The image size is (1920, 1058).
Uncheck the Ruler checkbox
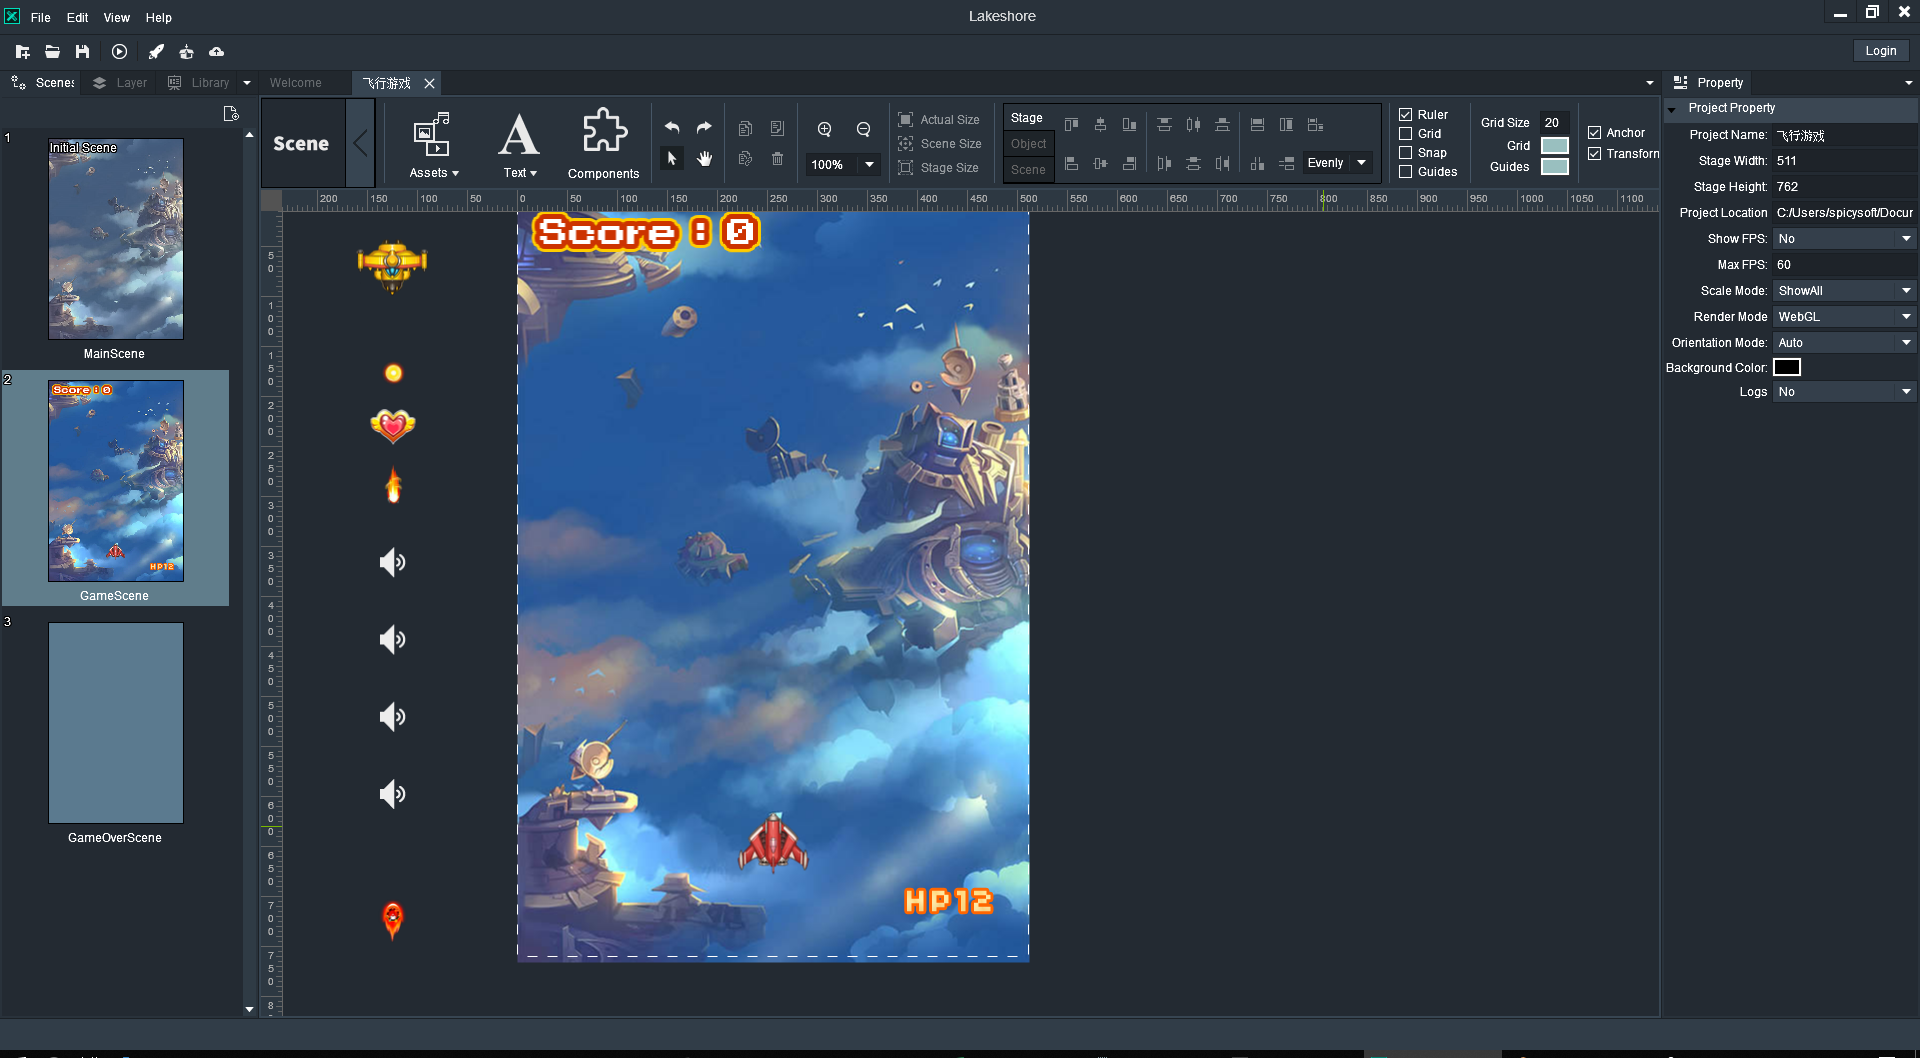tap(1405, 114)
